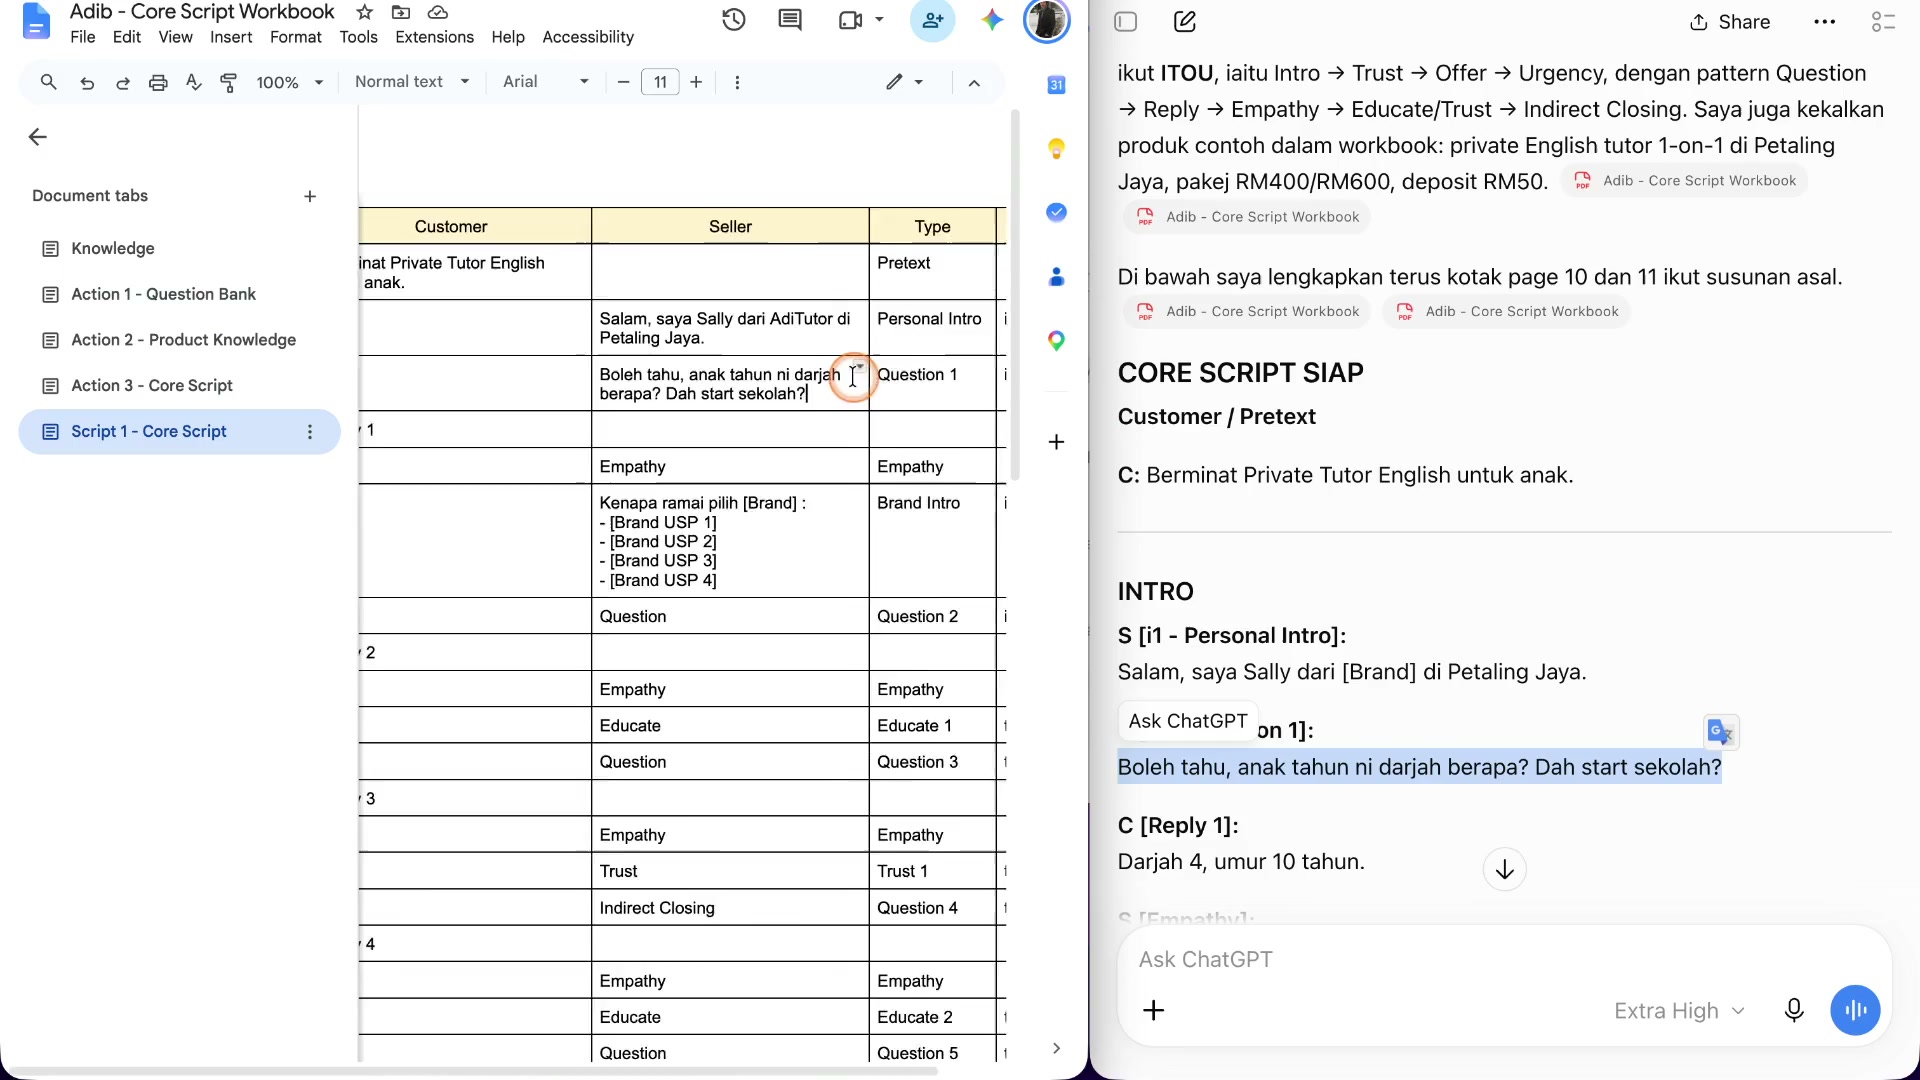Collapse the toolbar with the up chevron
This screenshot has width=1920, height=1080.
(x=974, y=83)
